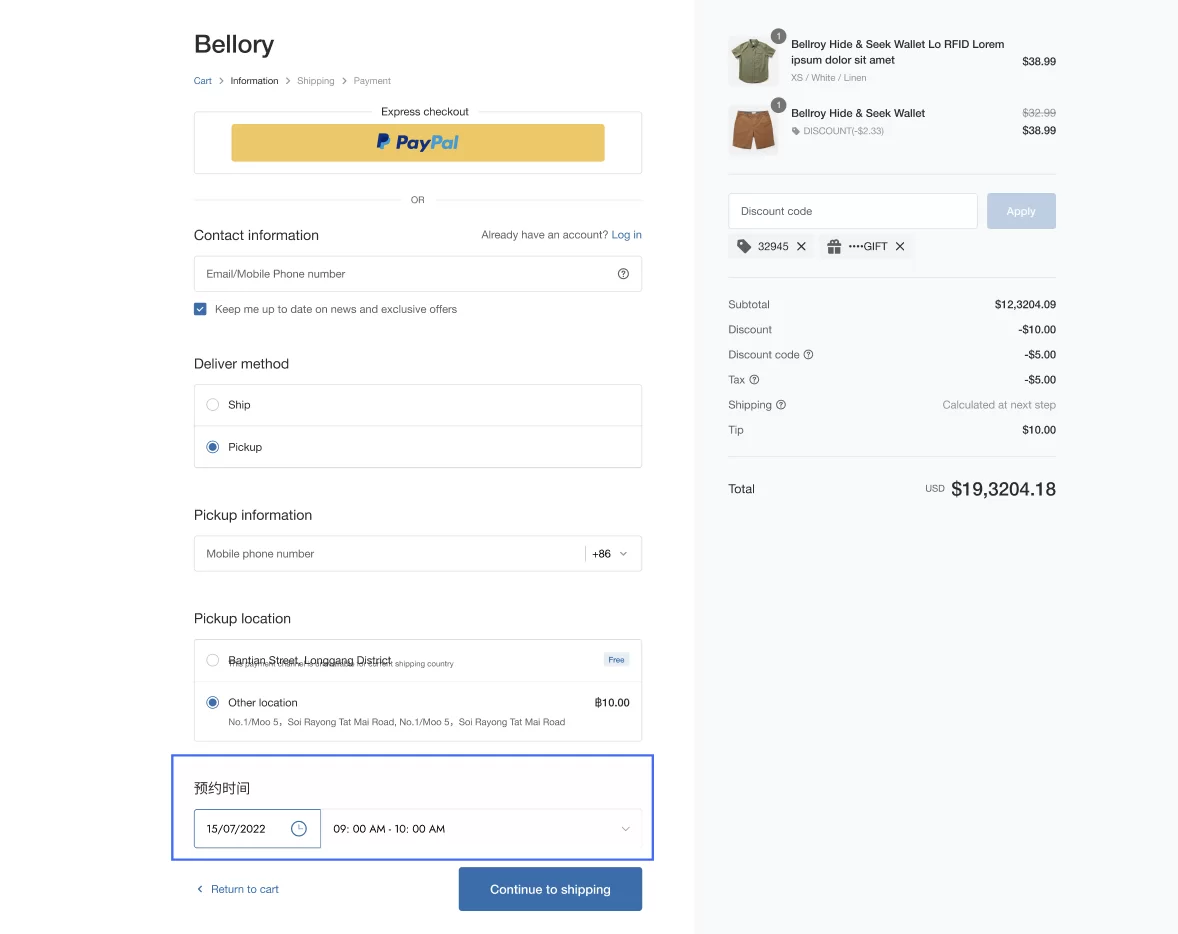The width and height of the screenshot is (1178, 934).
Task: Click the green shirt product thumbnail
Action: (x=753, y=61)
